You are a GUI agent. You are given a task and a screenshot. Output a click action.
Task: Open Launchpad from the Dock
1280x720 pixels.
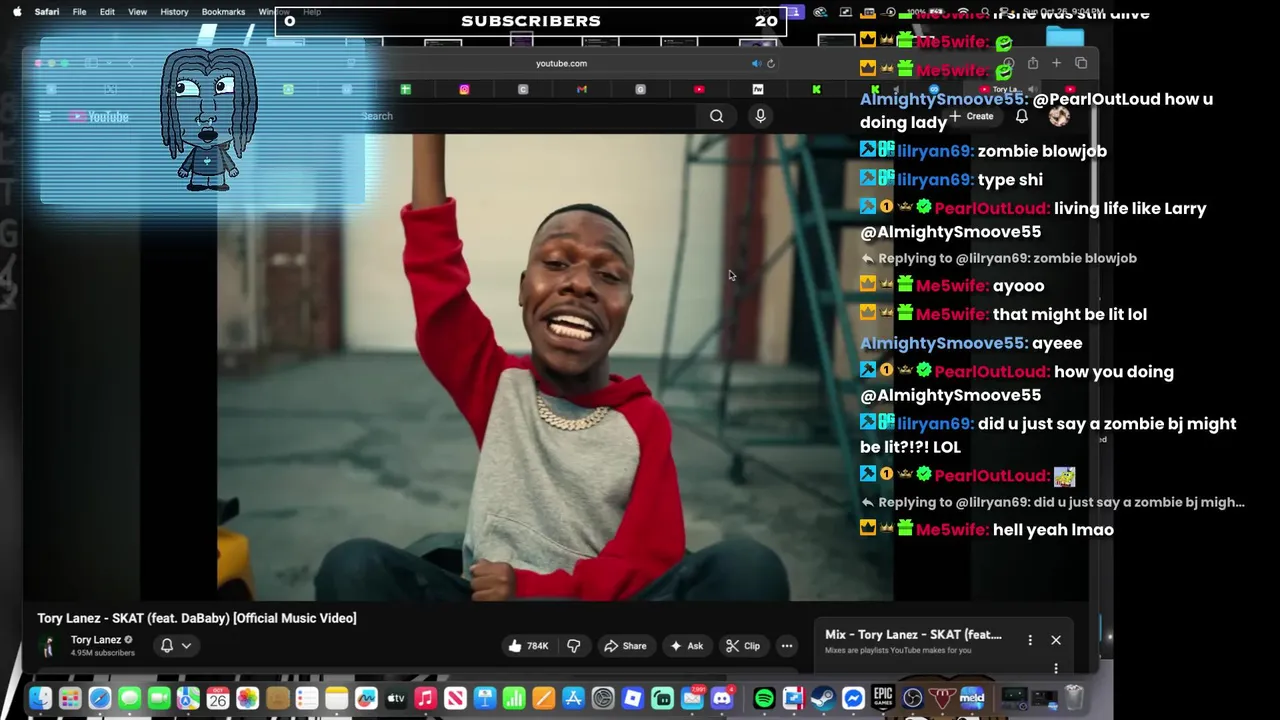point(70,698)
